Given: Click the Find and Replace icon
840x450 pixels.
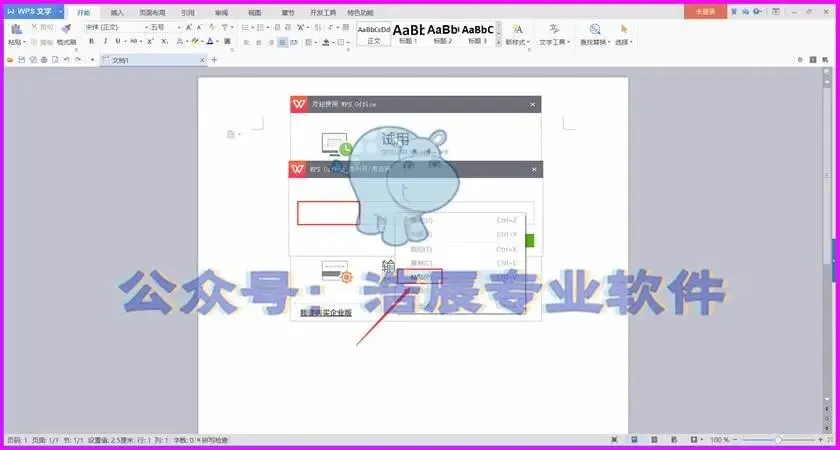Looking at the screenshot, I should point(595,29).
